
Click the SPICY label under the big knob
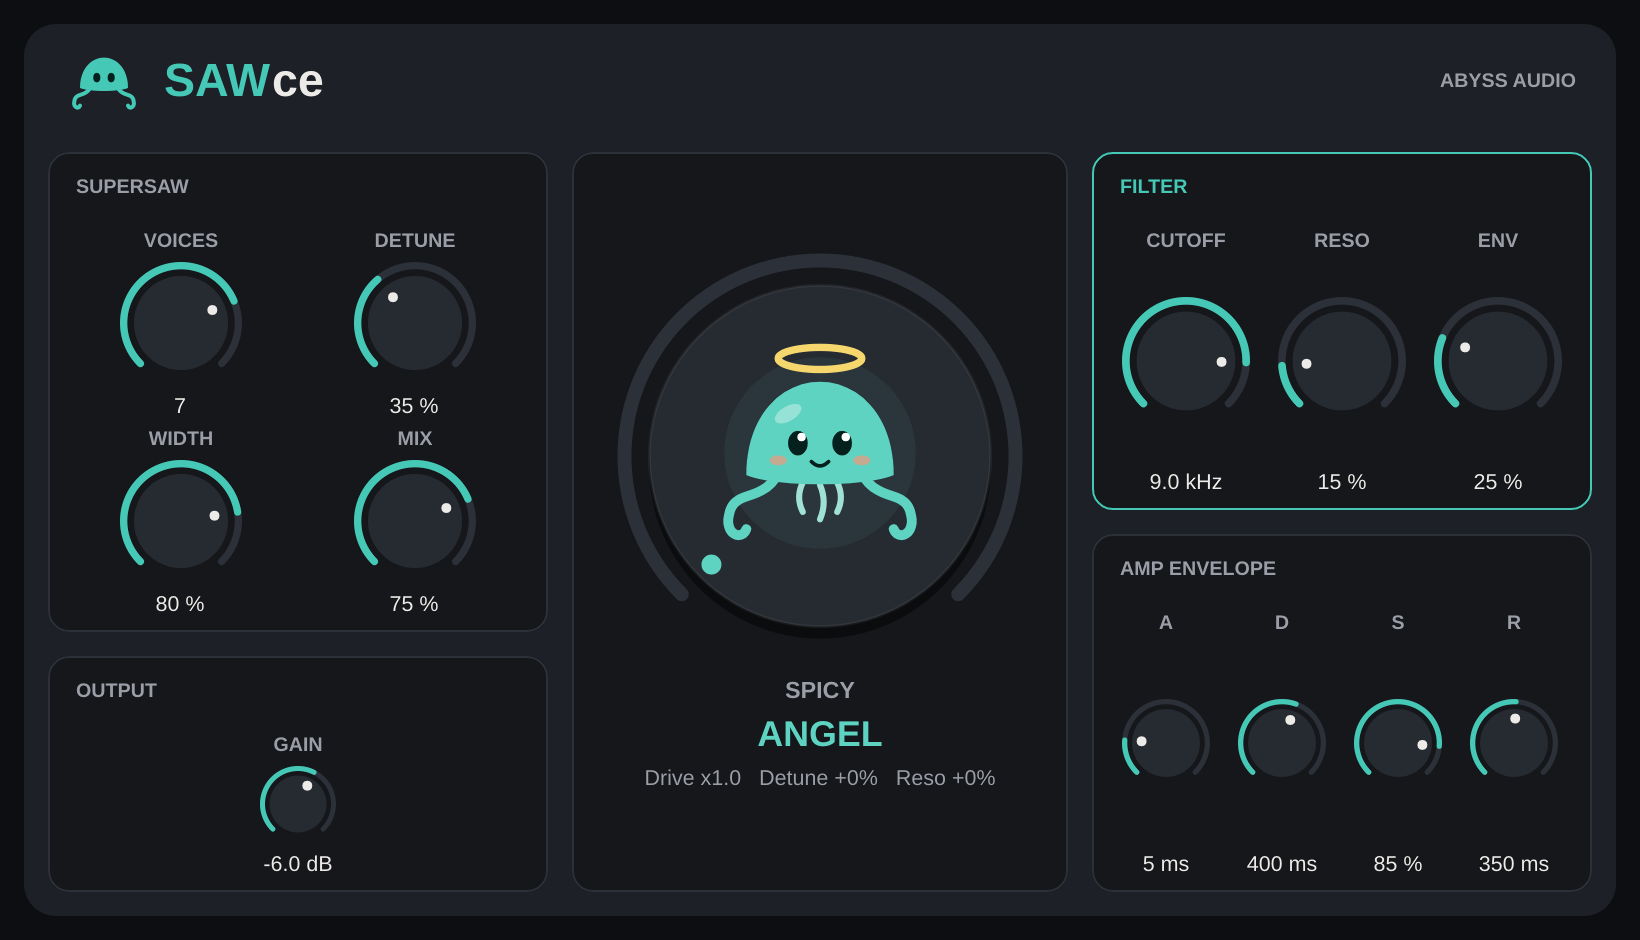(820, 690)
